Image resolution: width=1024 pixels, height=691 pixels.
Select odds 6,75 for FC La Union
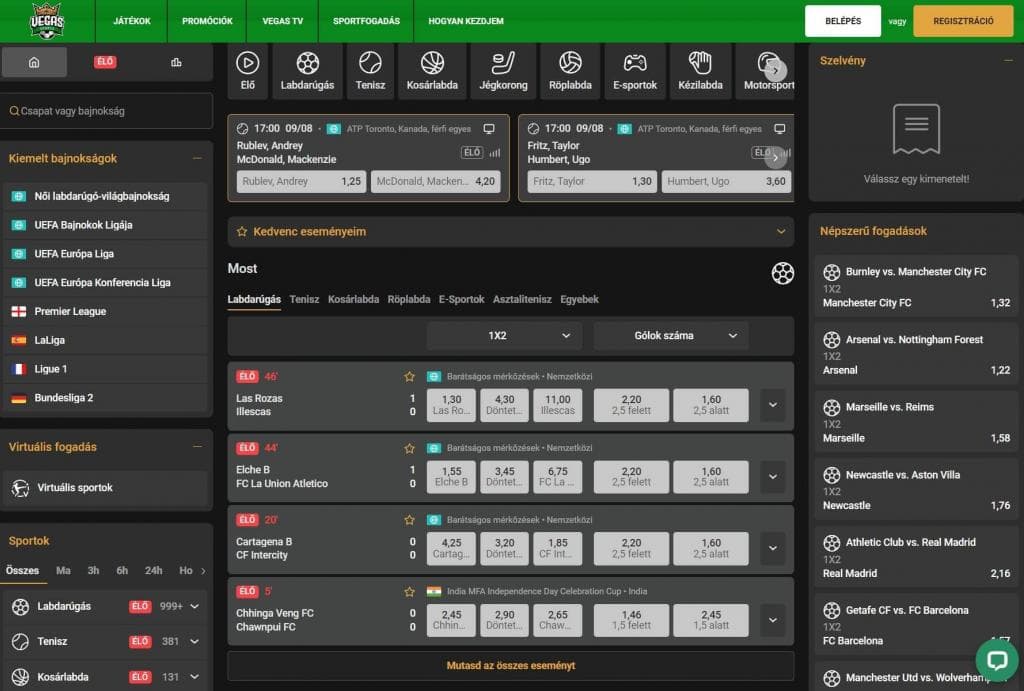(558, 477)
